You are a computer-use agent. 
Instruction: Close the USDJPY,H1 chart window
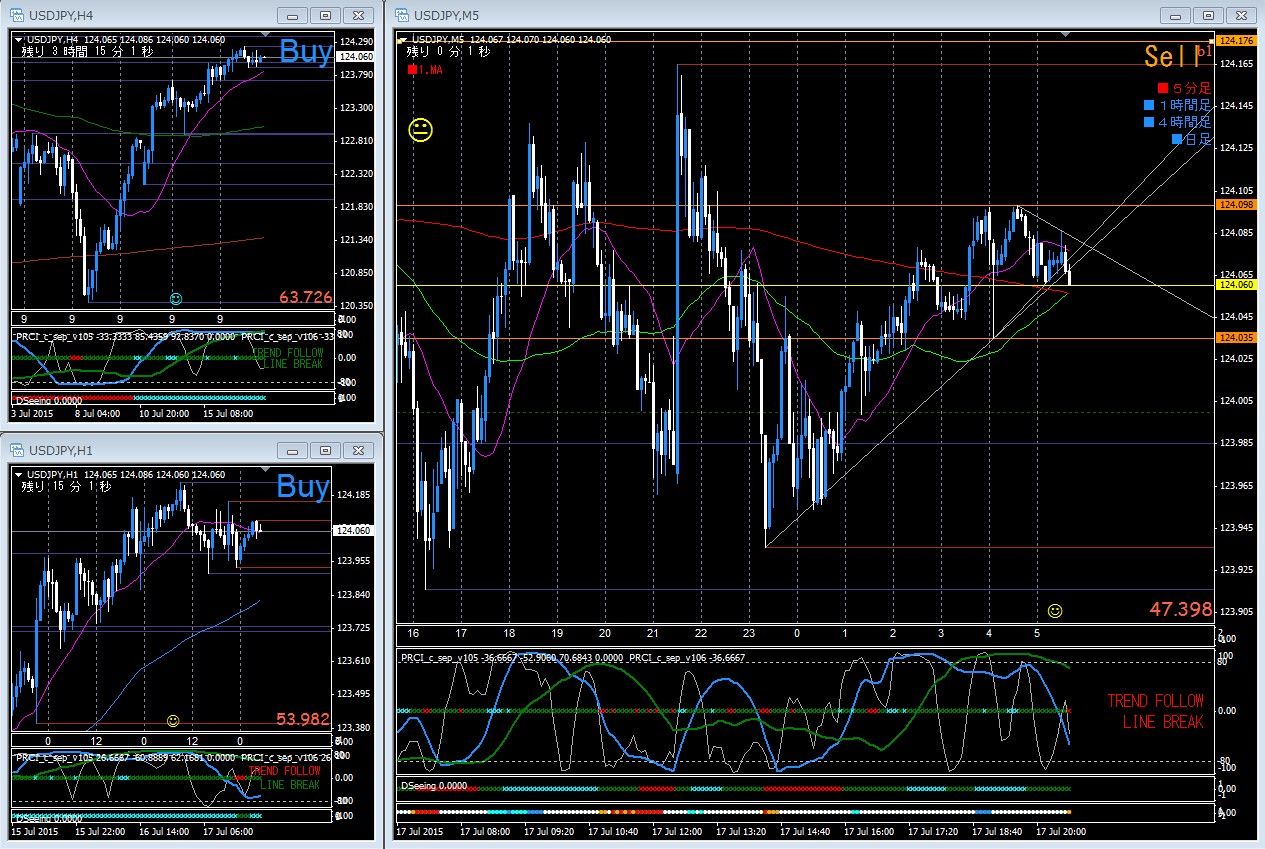pos(356,449)
